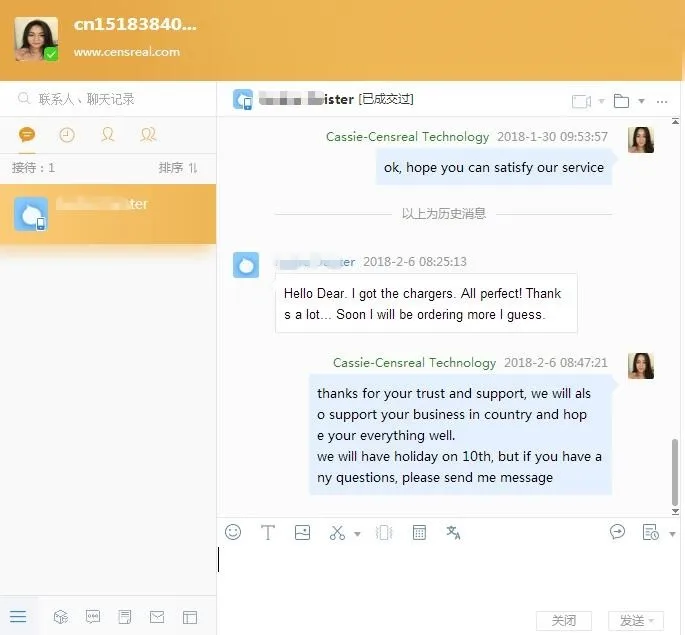Screen dimensions: 685x635
Task: Select the highlighted conversation ending in 'ter'
Action: click(108, 214)
